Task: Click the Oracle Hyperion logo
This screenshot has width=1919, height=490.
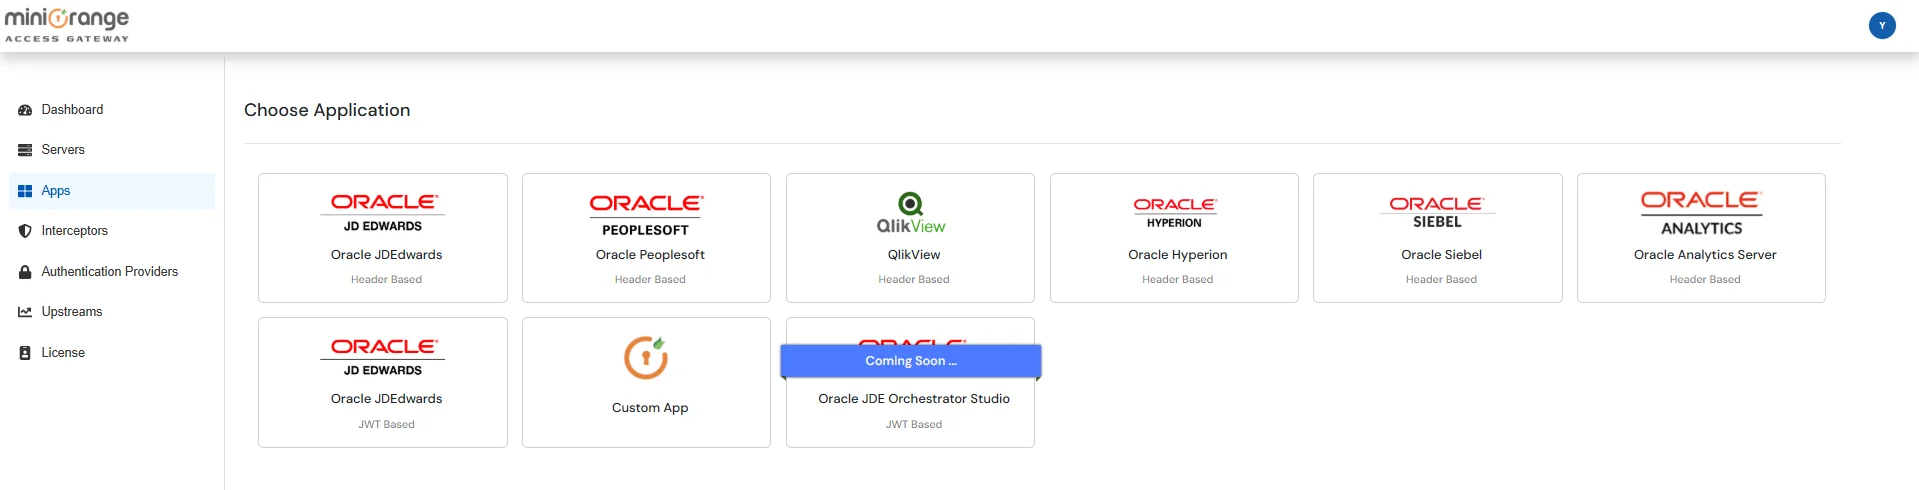Action: point(1174,212)
